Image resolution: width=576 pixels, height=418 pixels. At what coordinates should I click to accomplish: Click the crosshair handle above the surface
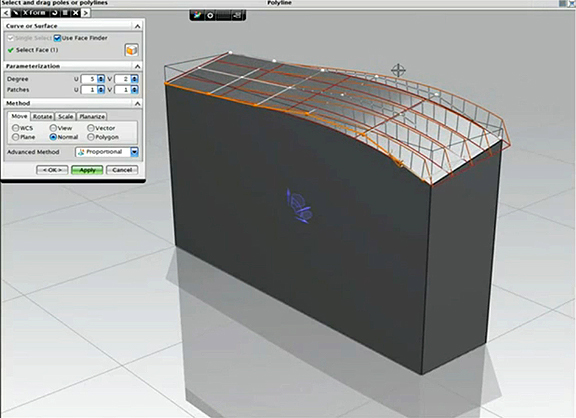tap(398, 70)
